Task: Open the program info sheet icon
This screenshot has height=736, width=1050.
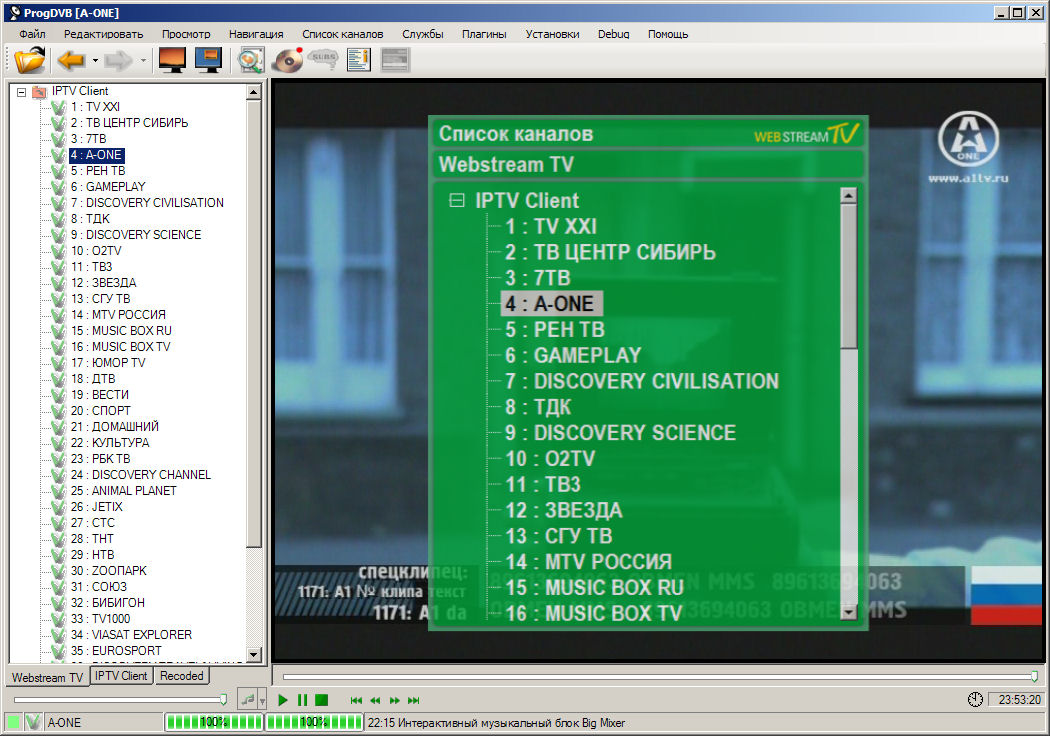Action: [x=358, y=60]
